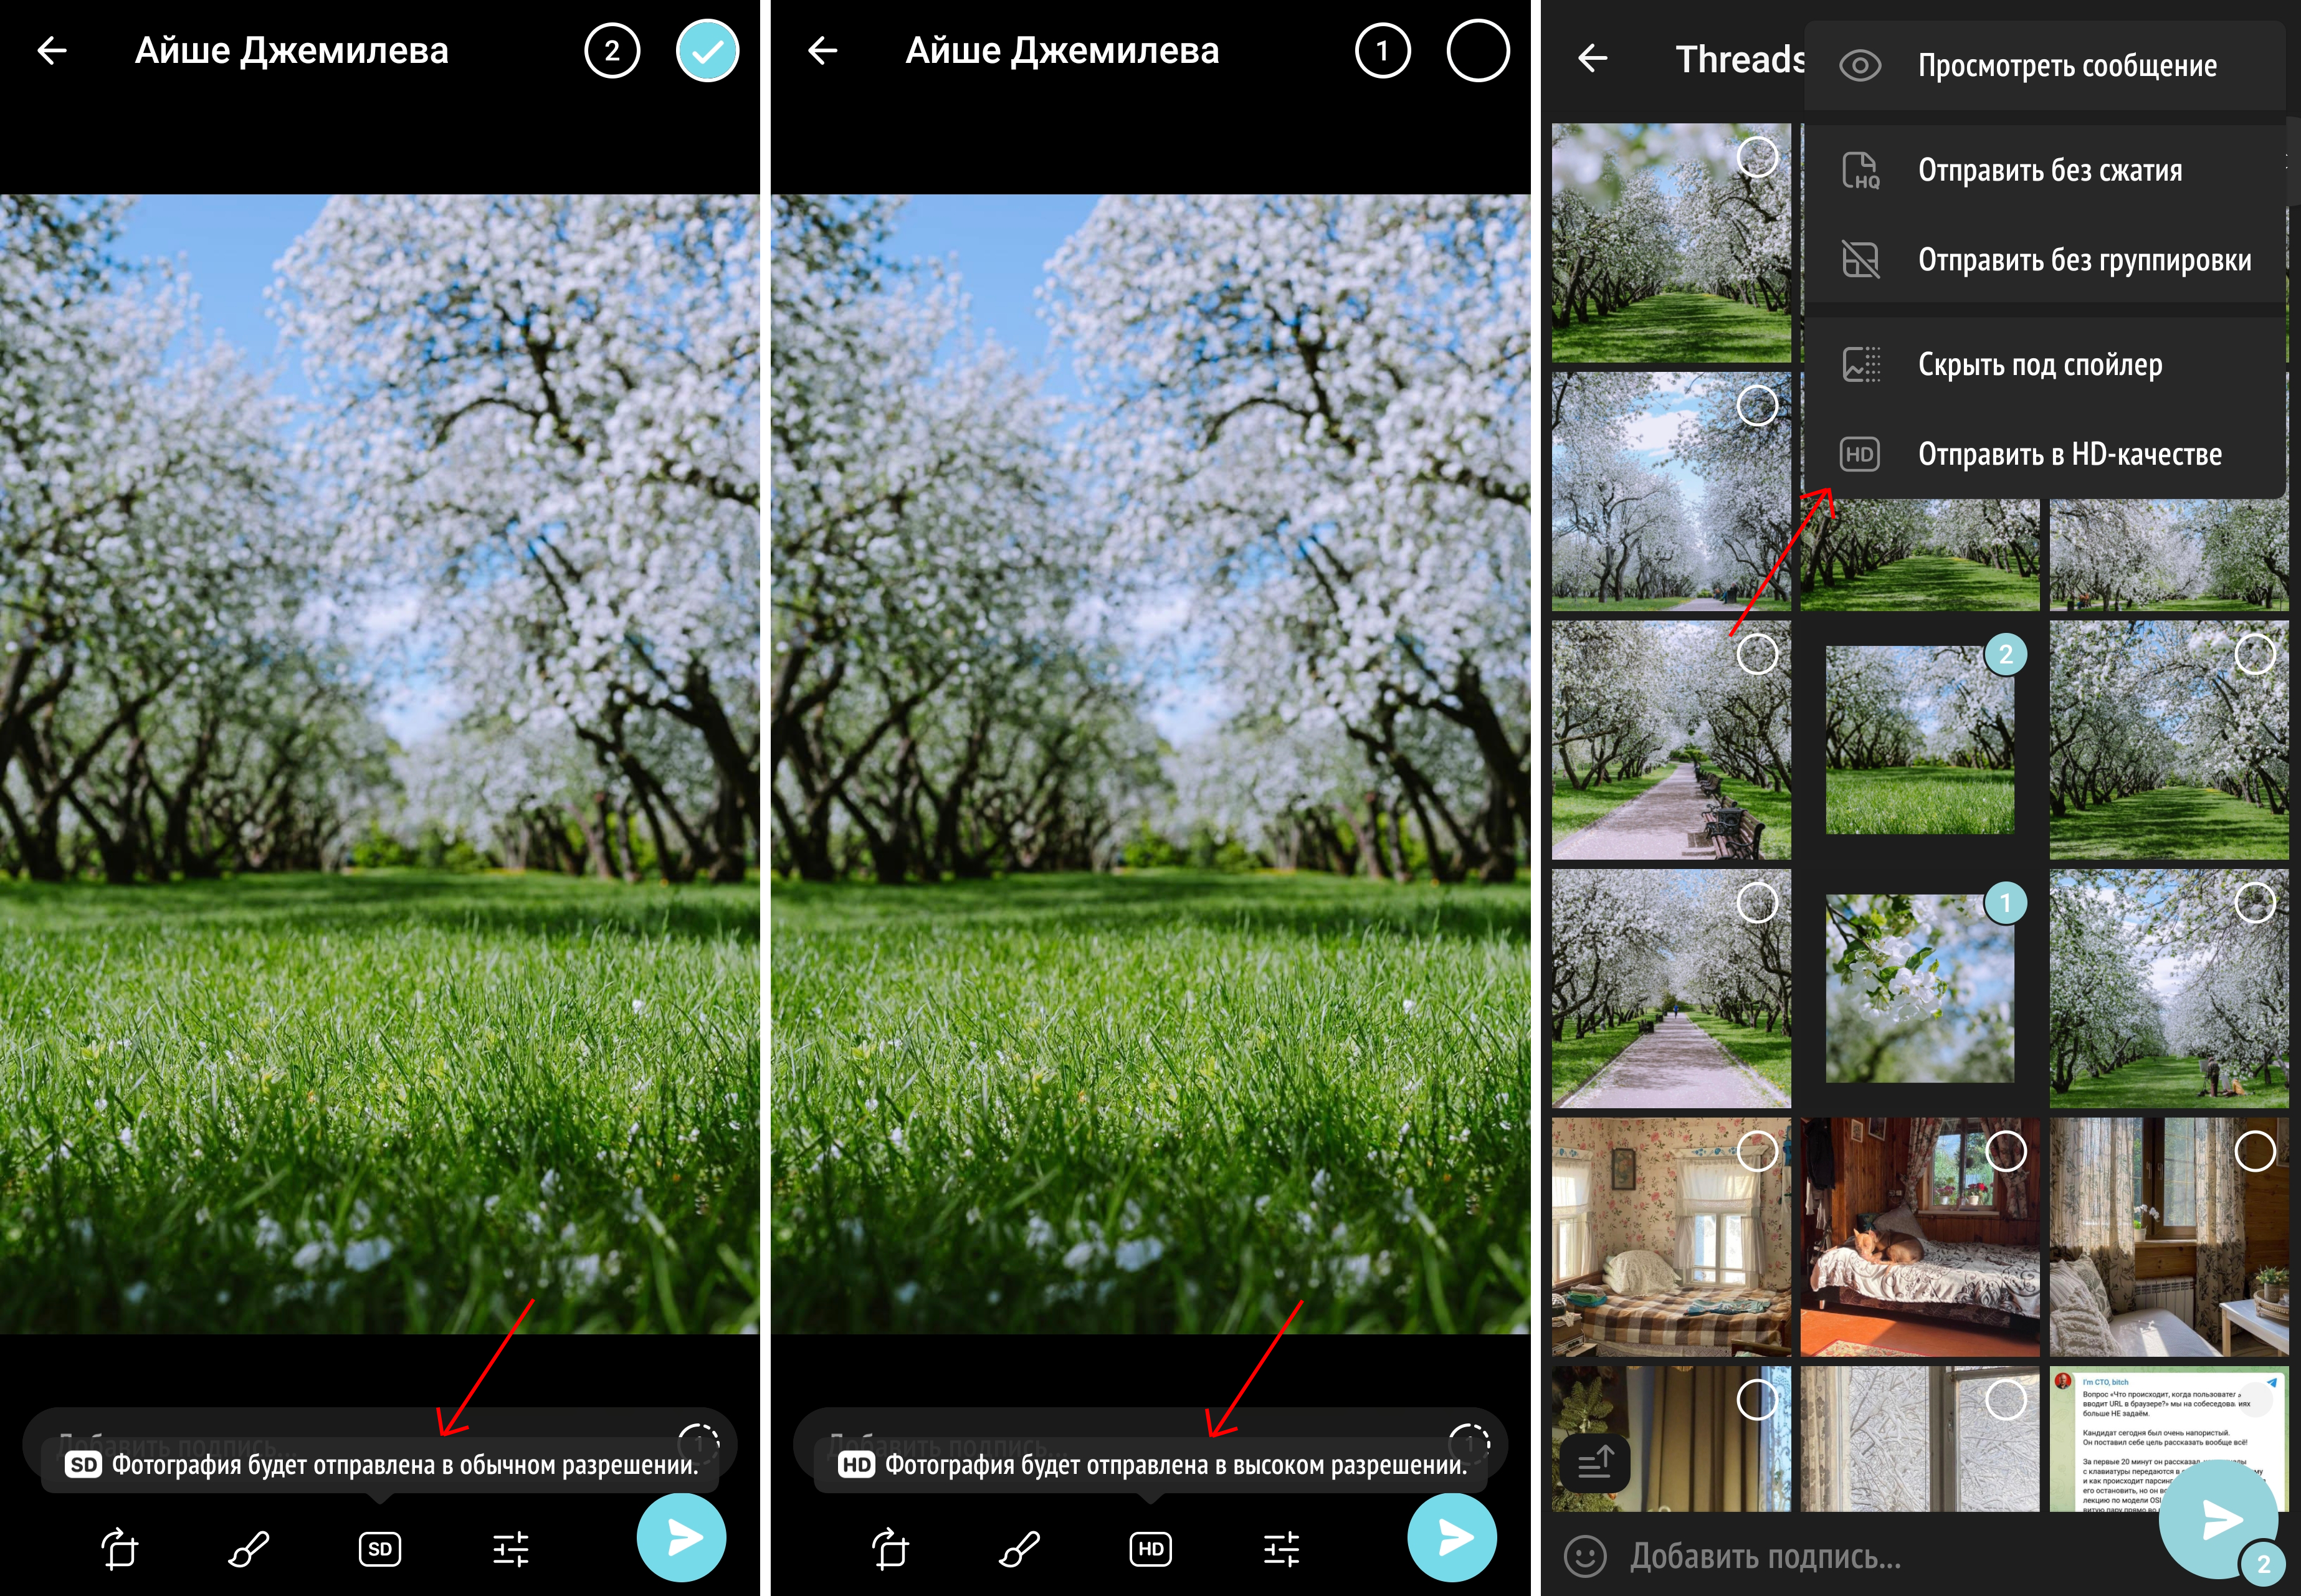This screenshot has width=2301, height=1596.
Task: Open adjustment sliders tool in left editor
Action: click(x=511, y=1549)
